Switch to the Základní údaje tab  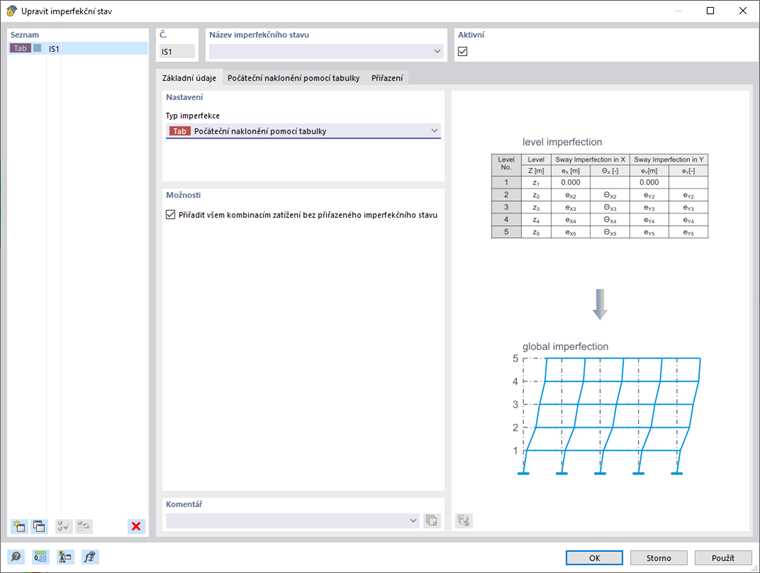click(x=189, y=78)
